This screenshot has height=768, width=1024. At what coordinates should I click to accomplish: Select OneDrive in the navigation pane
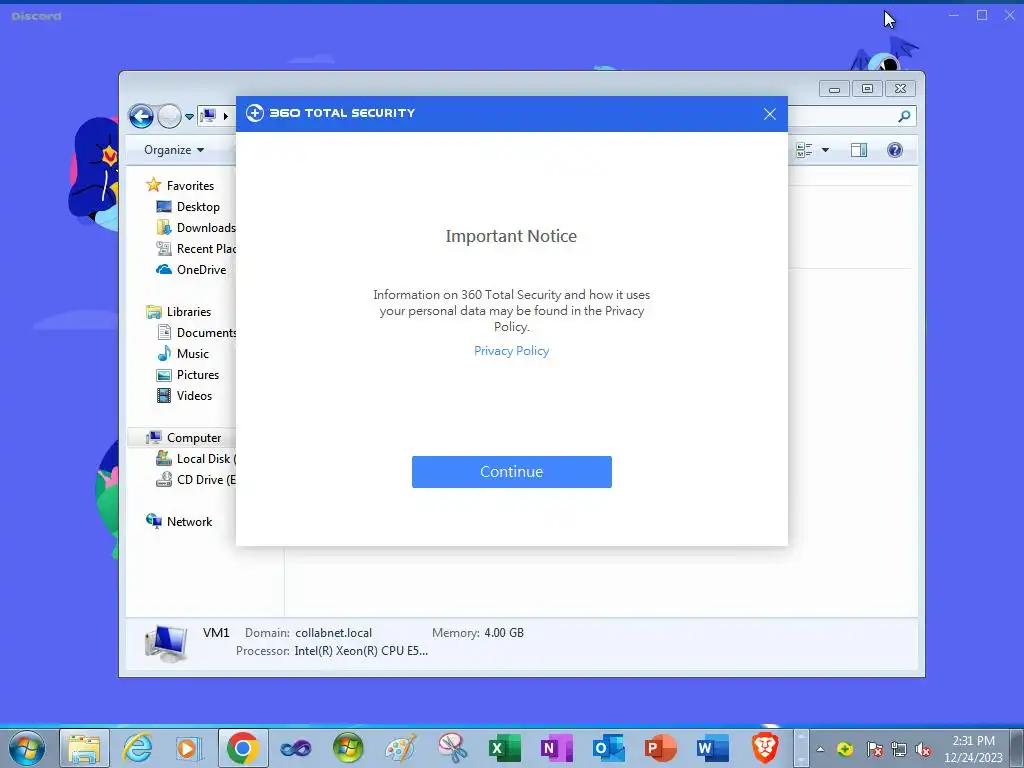point(191,269)
